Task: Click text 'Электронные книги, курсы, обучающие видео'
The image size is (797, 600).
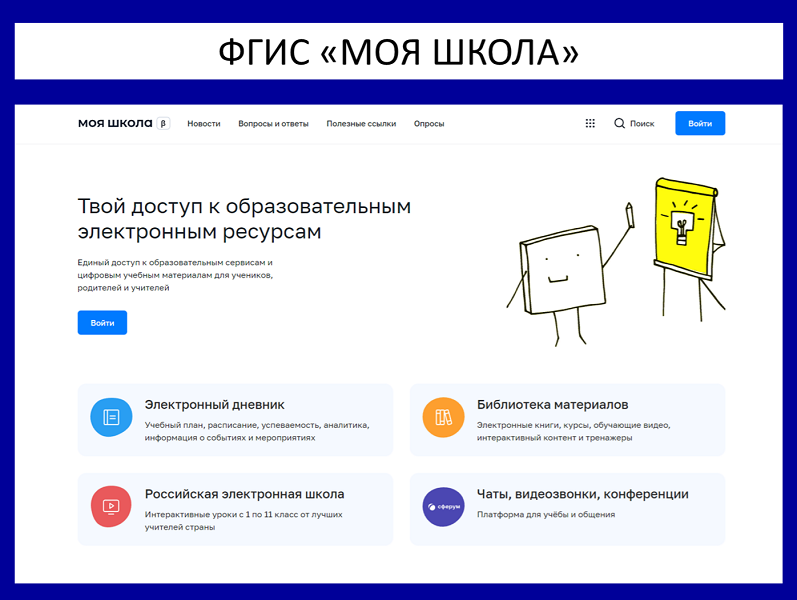Action: click(x=573, y=425)
